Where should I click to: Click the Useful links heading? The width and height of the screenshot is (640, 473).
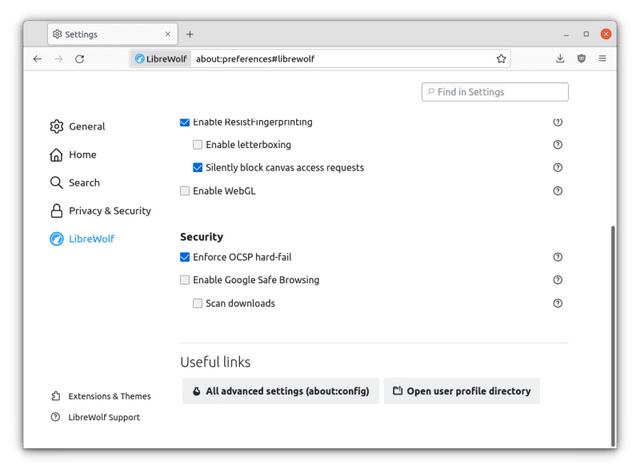pyautogui.click(x=216, y=362)
